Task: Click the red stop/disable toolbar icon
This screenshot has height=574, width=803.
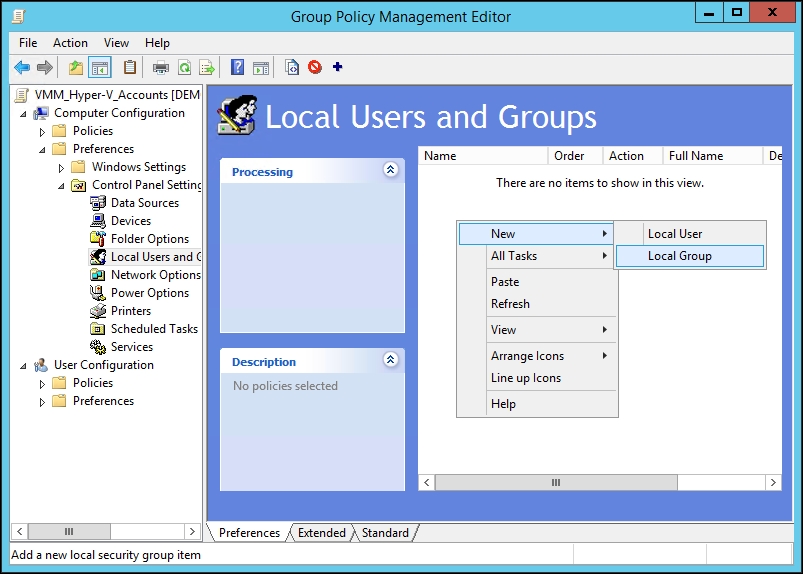Action: pos(315,68)
